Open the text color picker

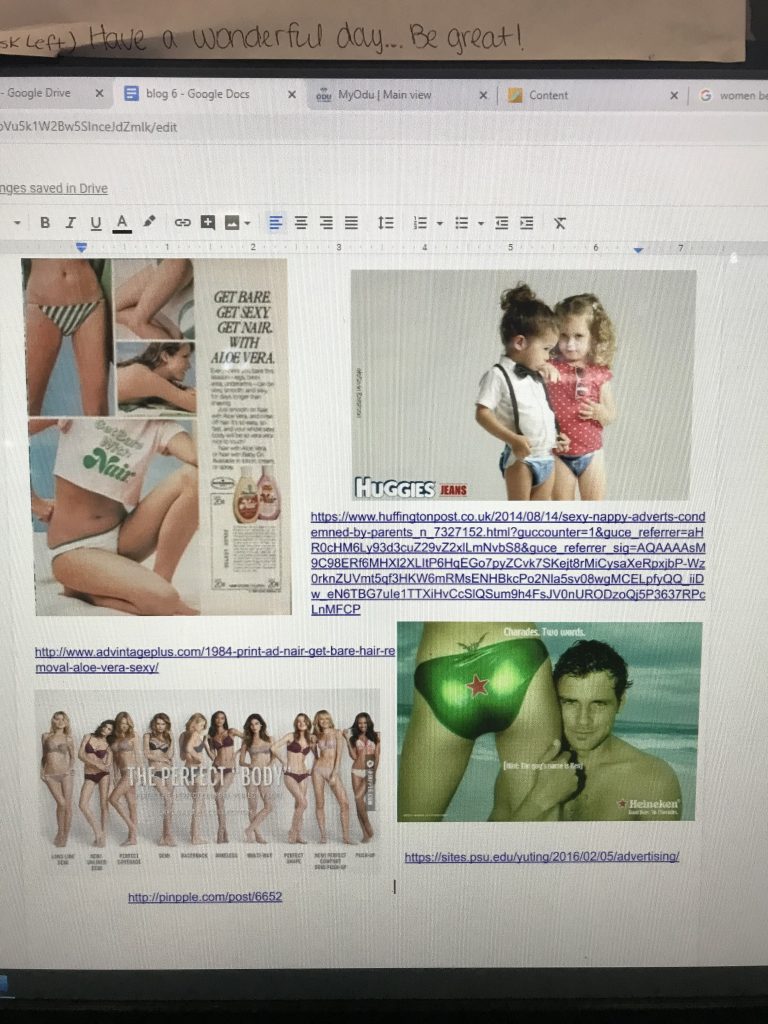pyautogui.click(x=121, y=223)
